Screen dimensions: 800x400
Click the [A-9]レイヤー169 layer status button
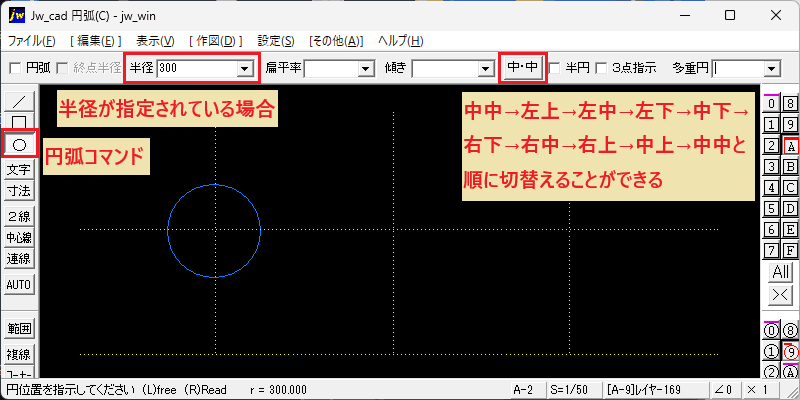656,390
